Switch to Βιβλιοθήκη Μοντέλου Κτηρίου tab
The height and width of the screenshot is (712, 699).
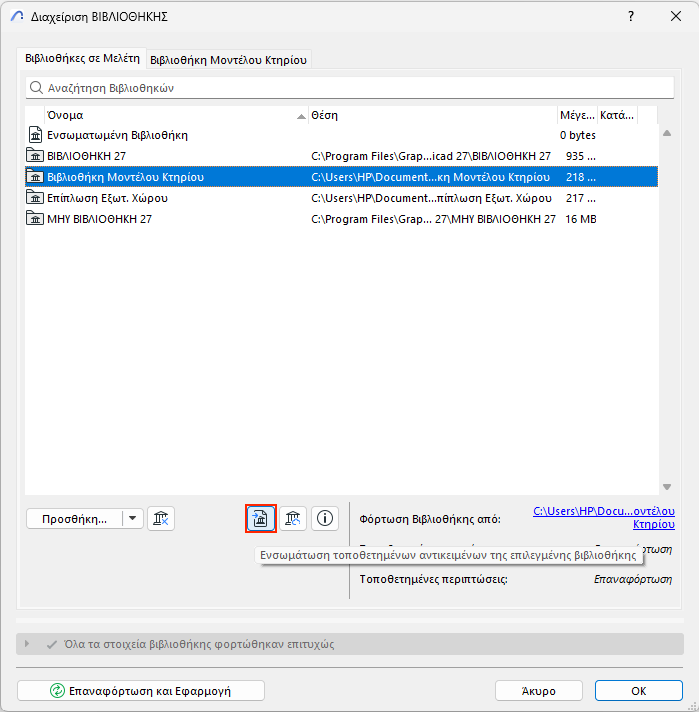point(228,60)
